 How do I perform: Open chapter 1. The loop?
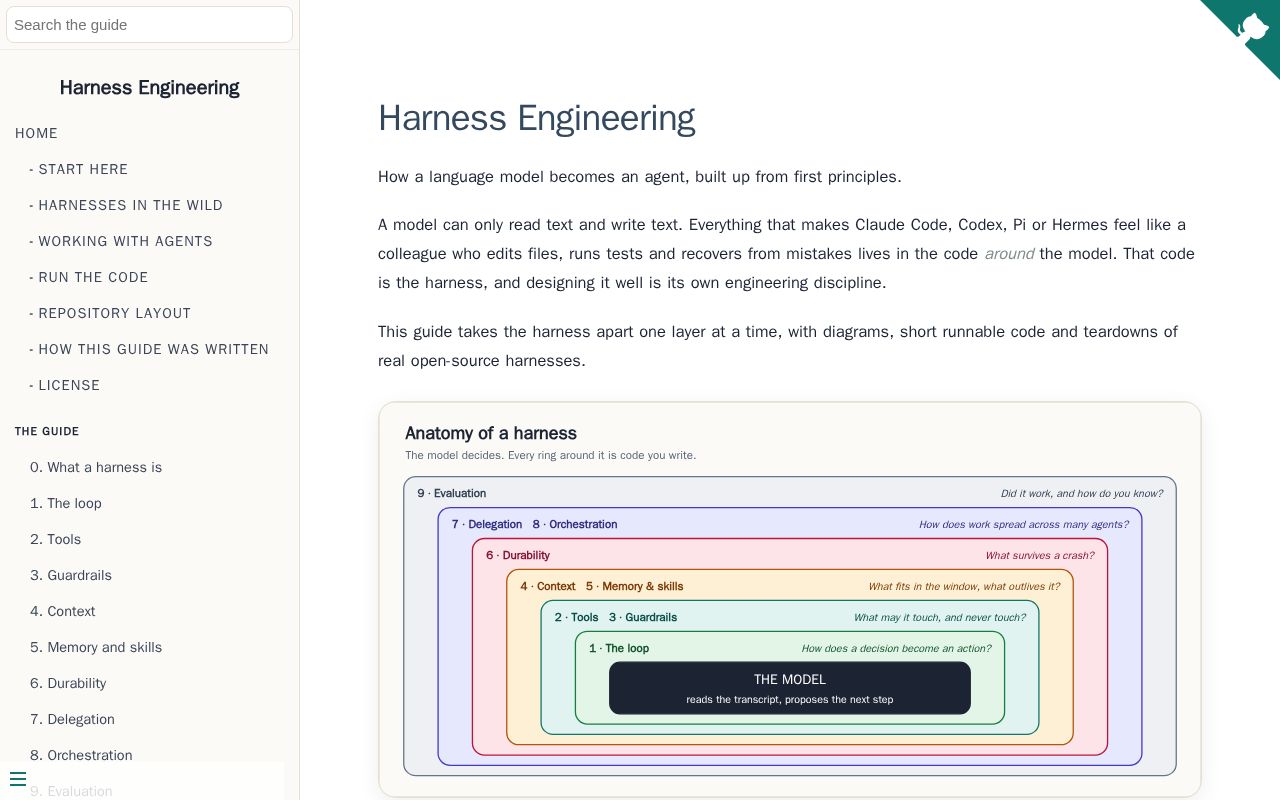click(66, 503)
